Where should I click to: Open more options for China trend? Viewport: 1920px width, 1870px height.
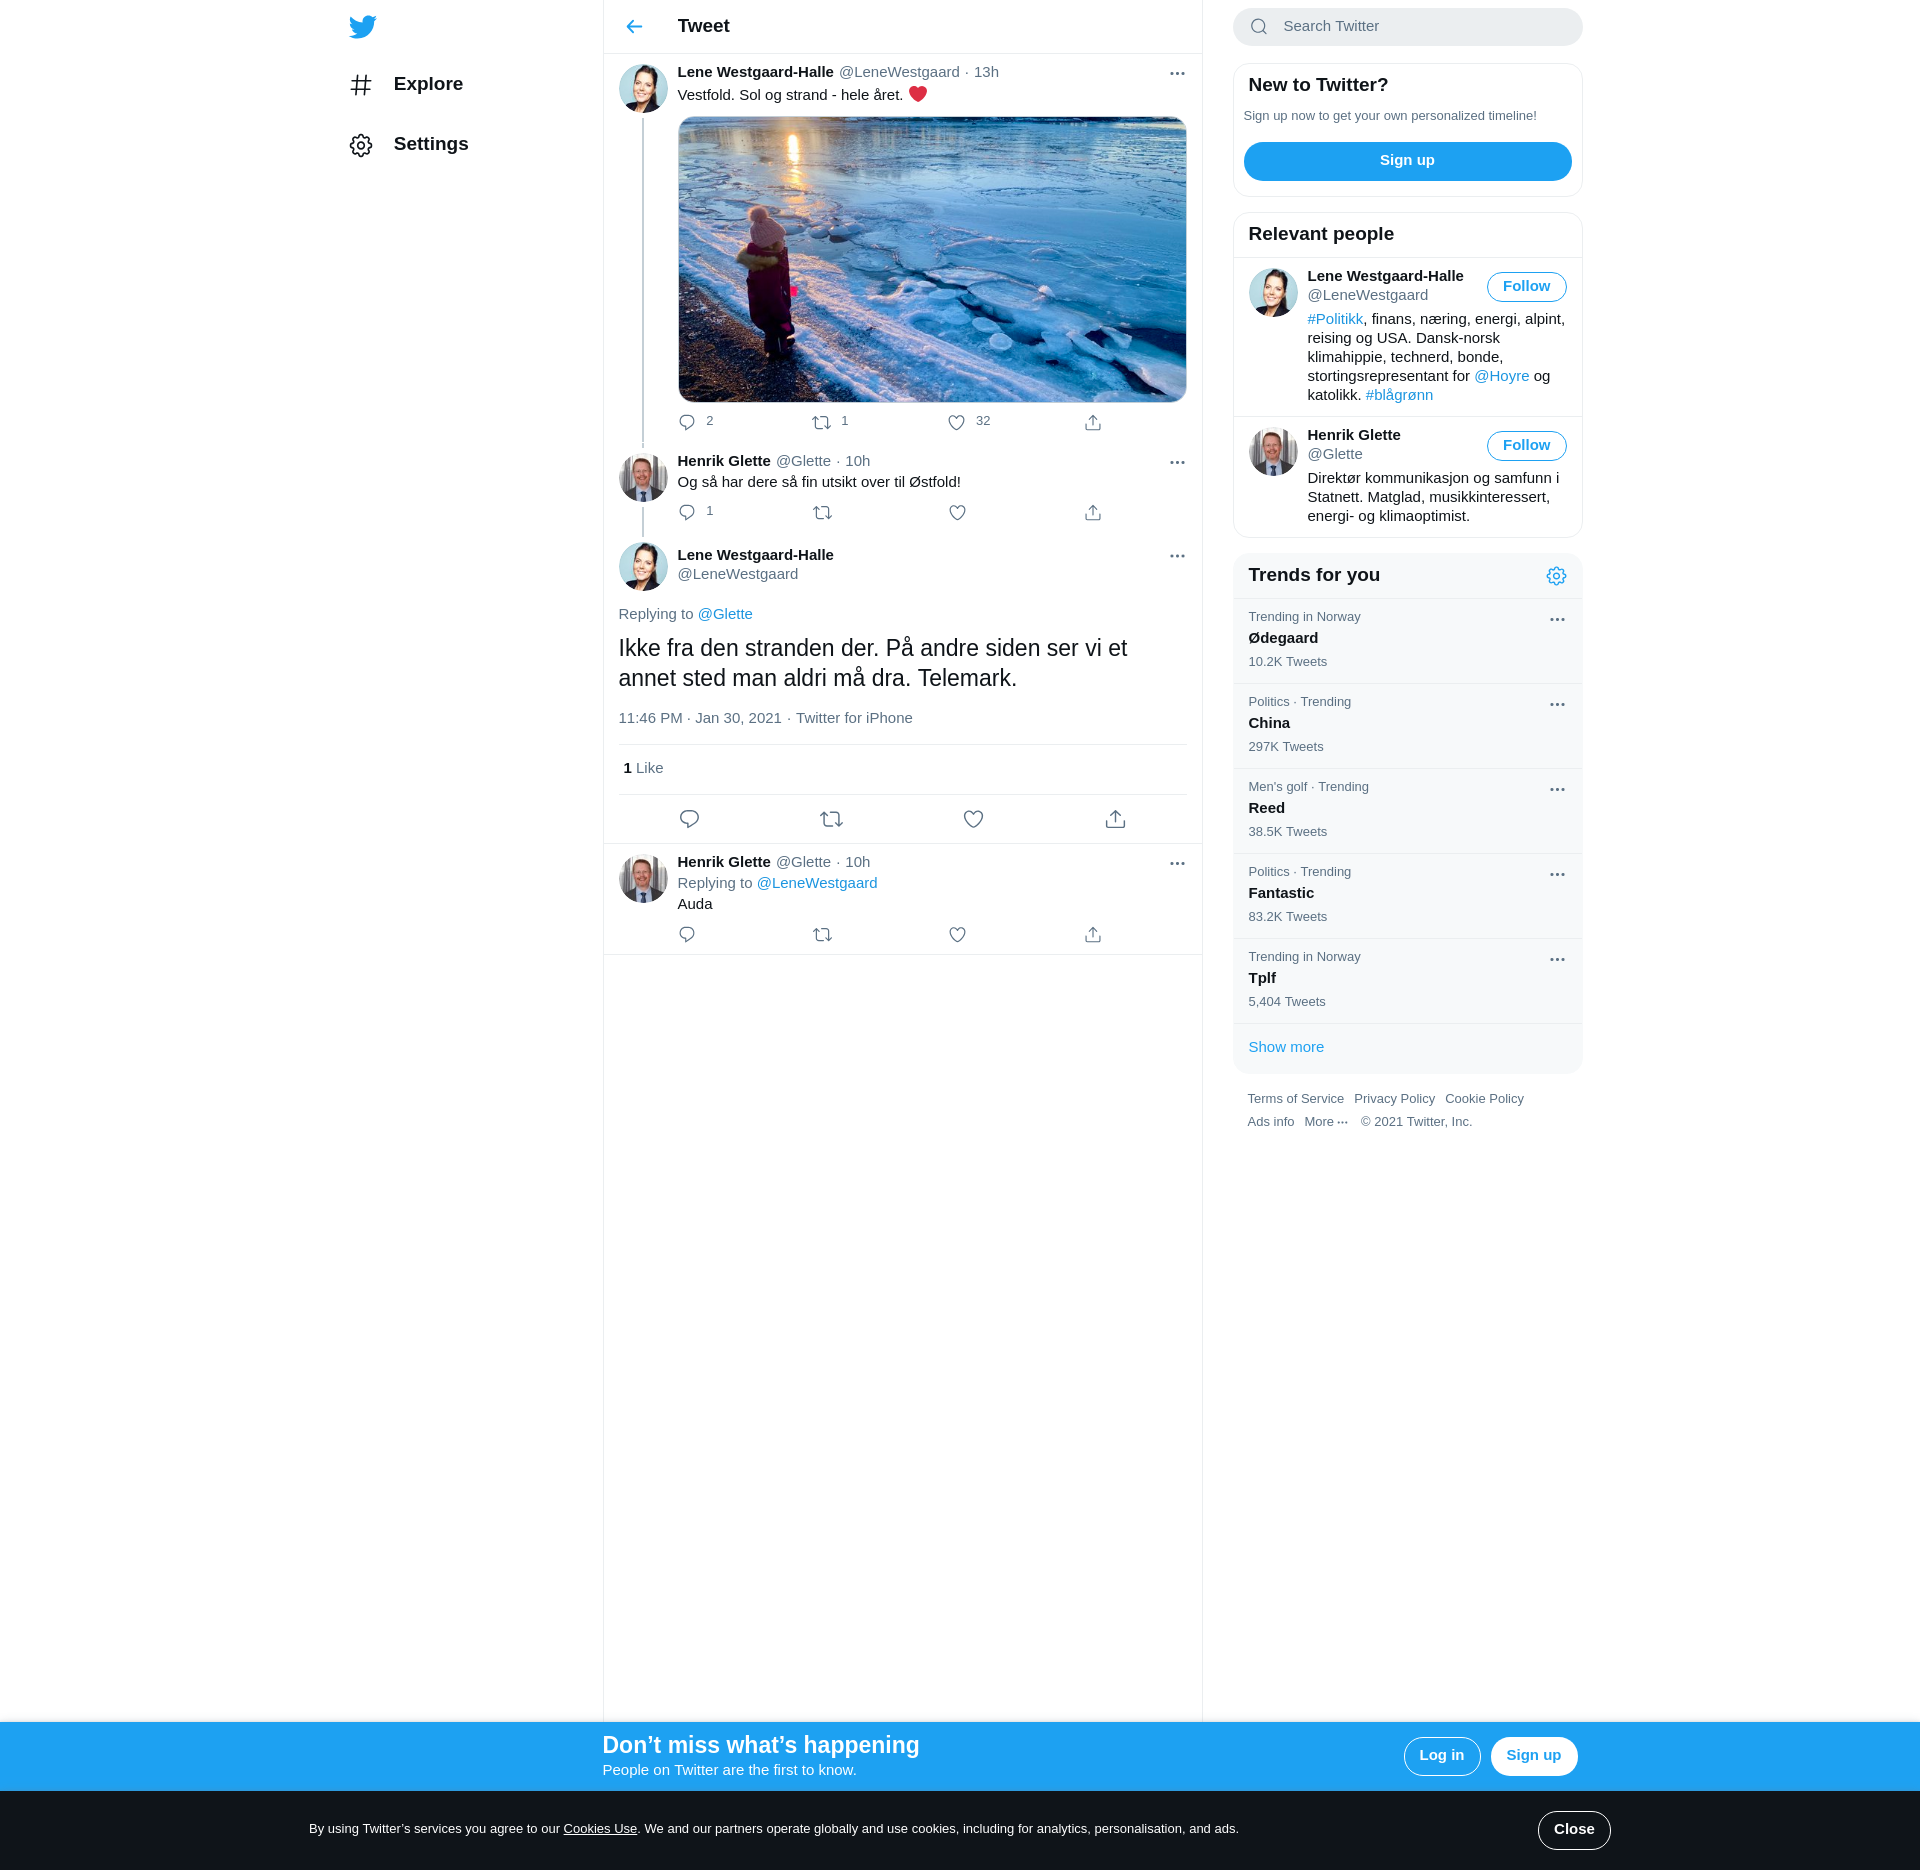[1557, 705]
